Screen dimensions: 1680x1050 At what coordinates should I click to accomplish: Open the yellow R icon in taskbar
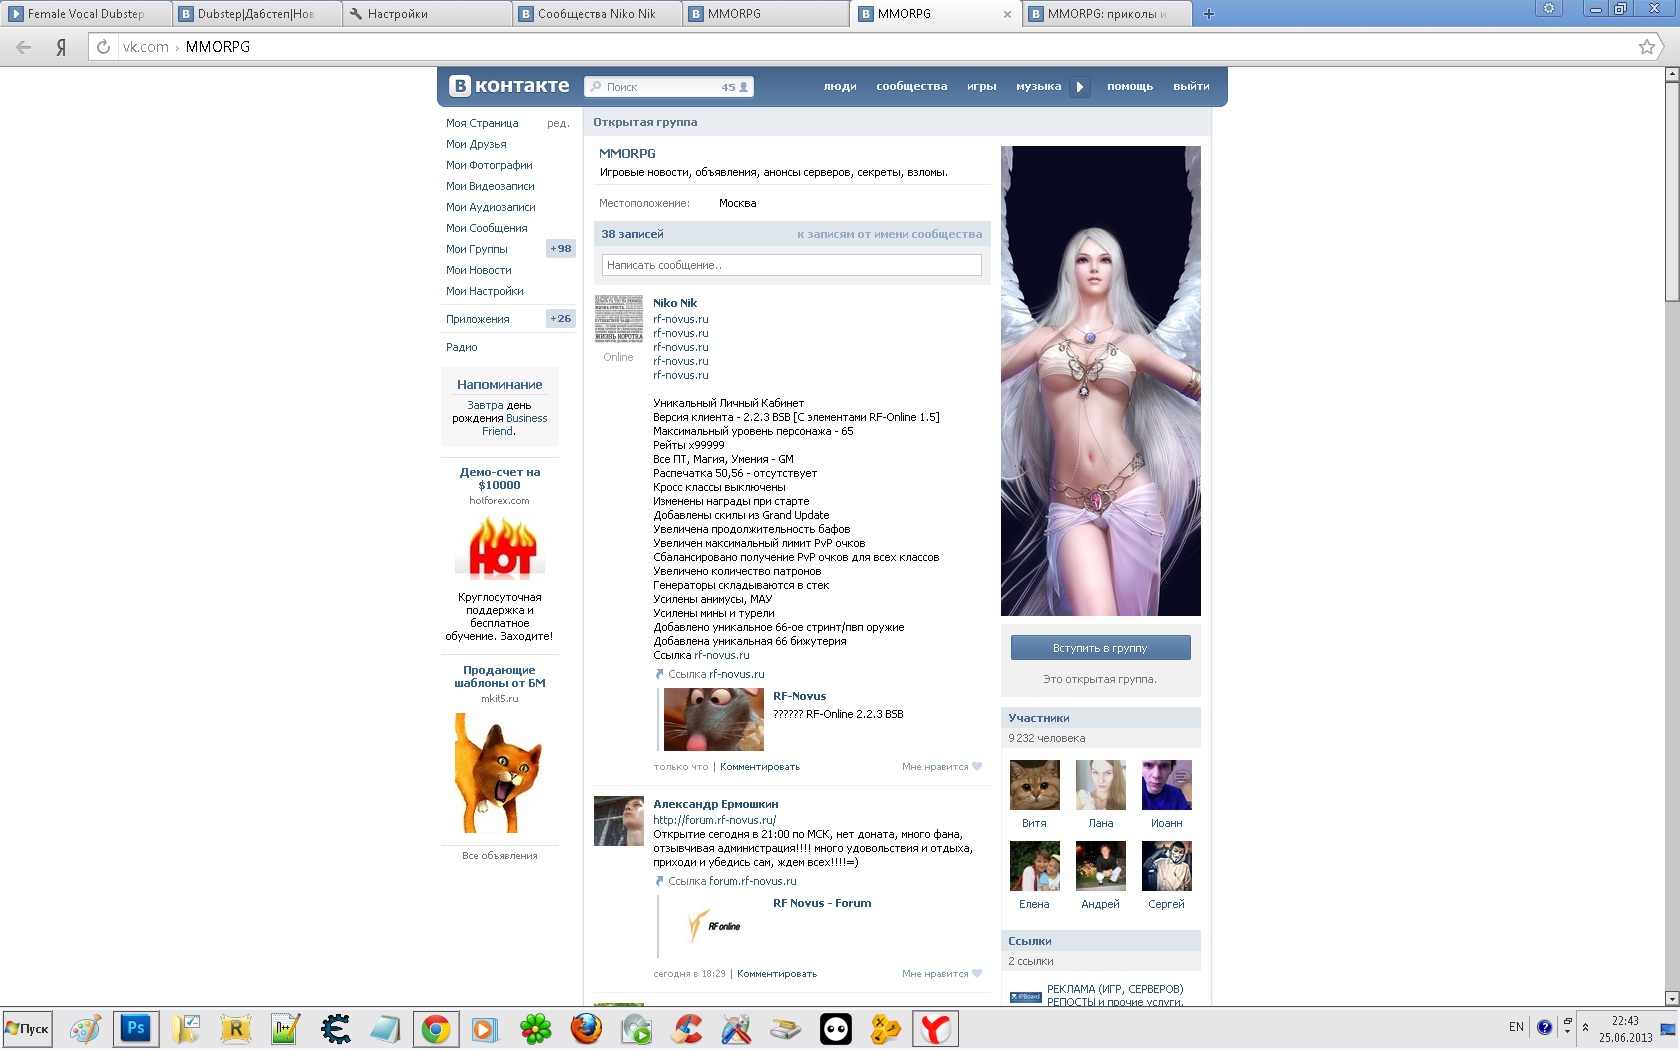coord(235,1028)
